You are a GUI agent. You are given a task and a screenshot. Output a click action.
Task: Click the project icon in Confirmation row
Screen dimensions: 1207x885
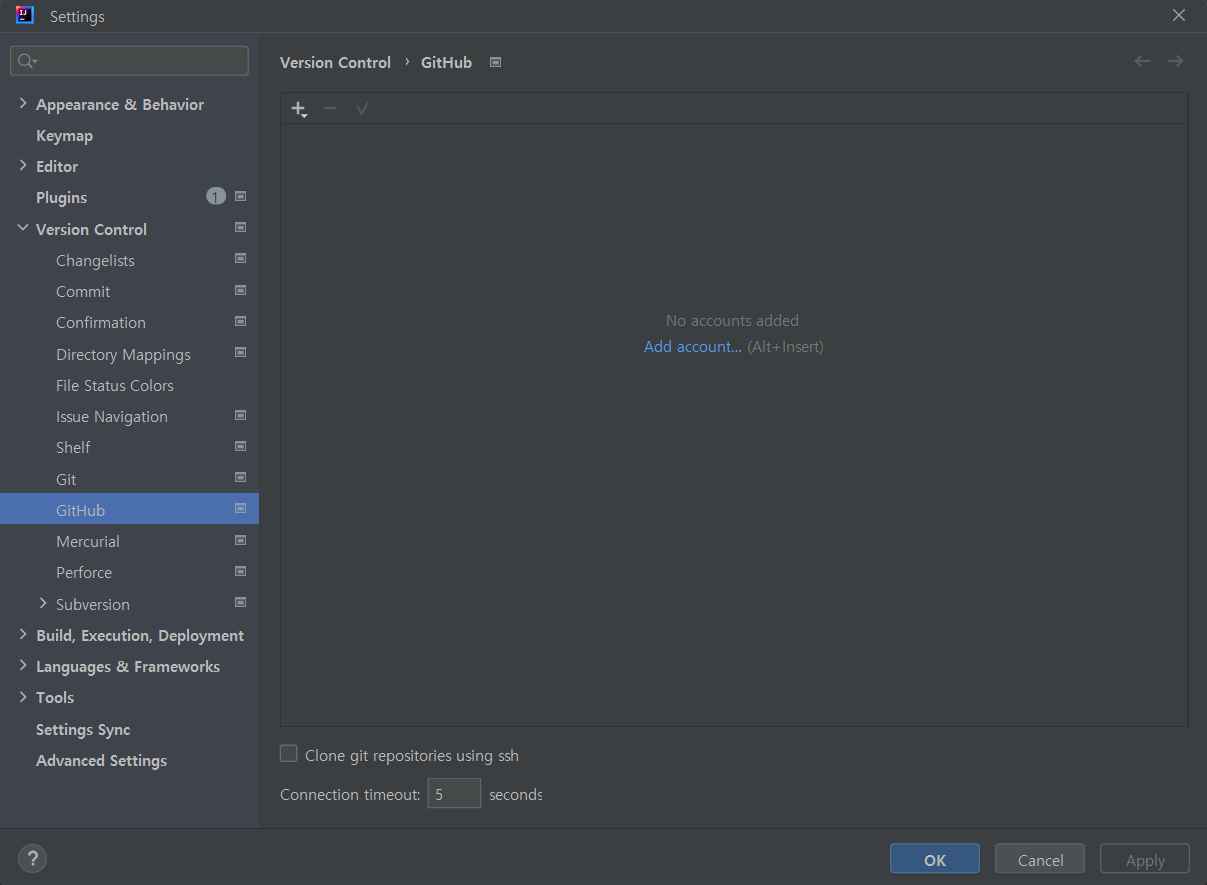point(240,322)
